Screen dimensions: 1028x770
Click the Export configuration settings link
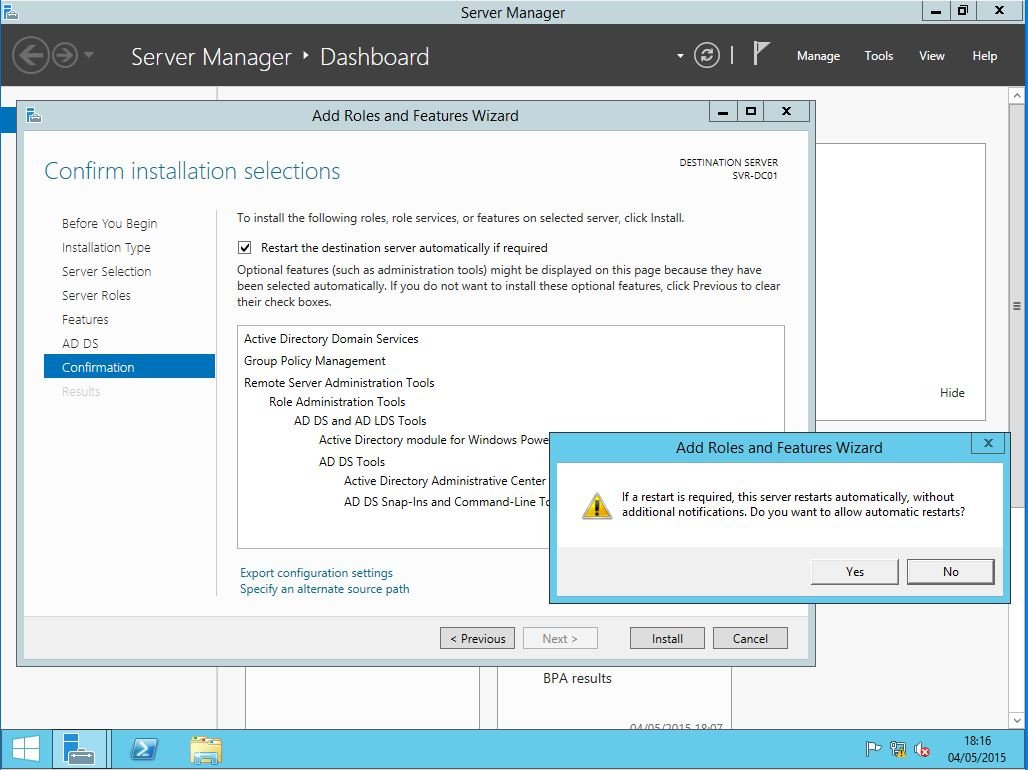pyautogui.click(x=316, y=573)
